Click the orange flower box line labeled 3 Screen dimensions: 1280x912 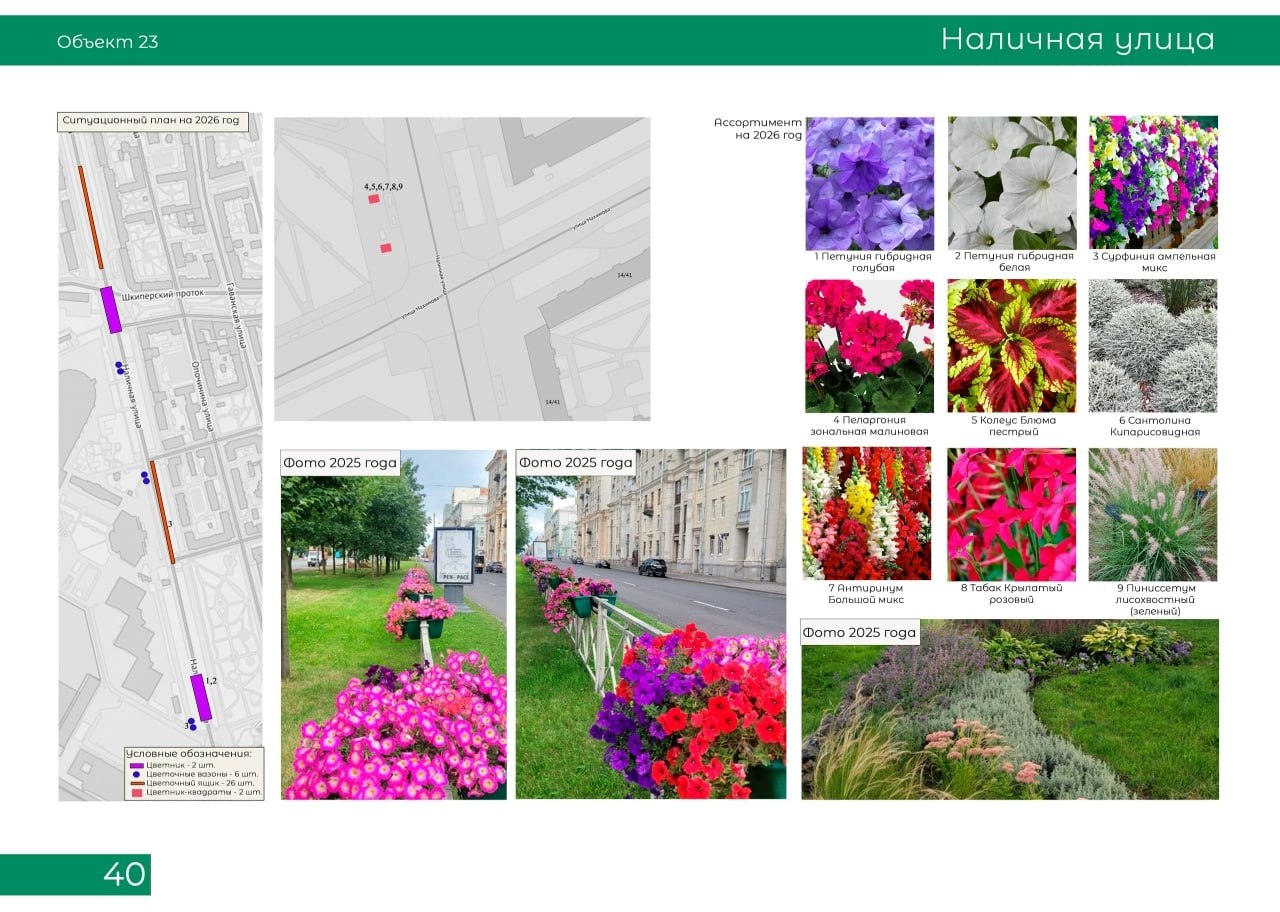(x=162, y=512)
